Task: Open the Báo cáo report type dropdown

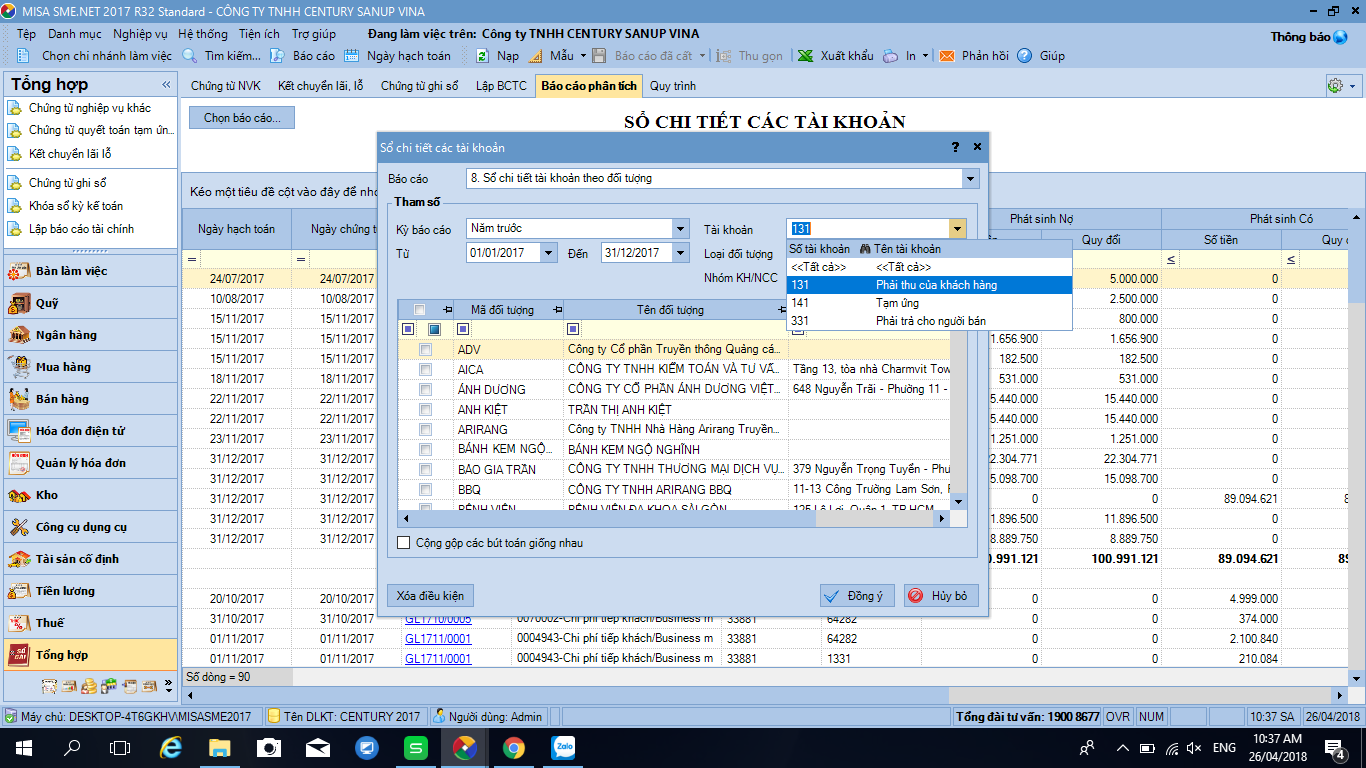Action: coord(969,179)
